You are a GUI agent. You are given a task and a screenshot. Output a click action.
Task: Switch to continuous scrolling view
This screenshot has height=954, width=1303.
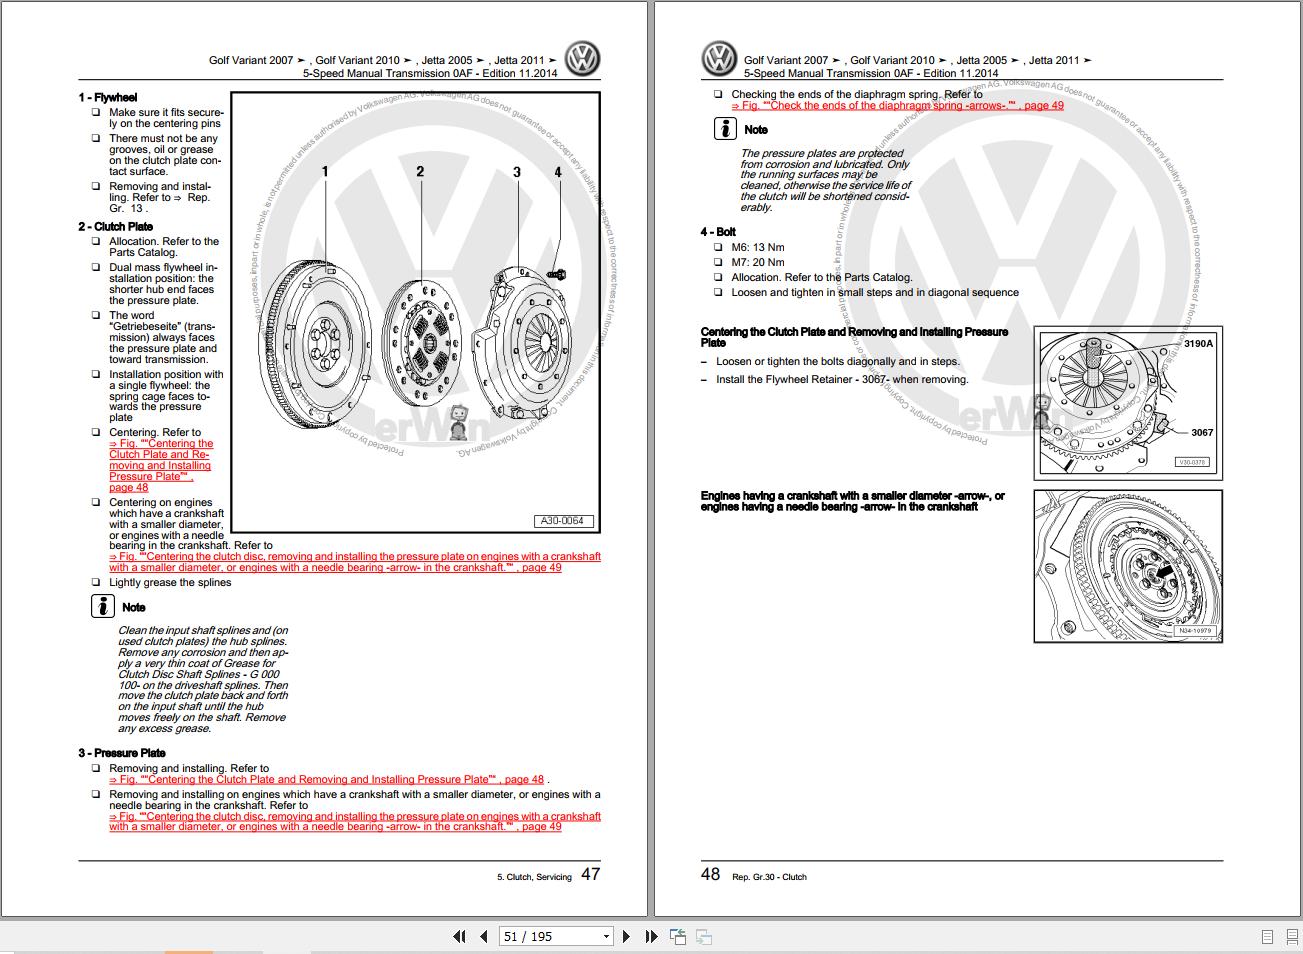click(x=1291, y=937)
